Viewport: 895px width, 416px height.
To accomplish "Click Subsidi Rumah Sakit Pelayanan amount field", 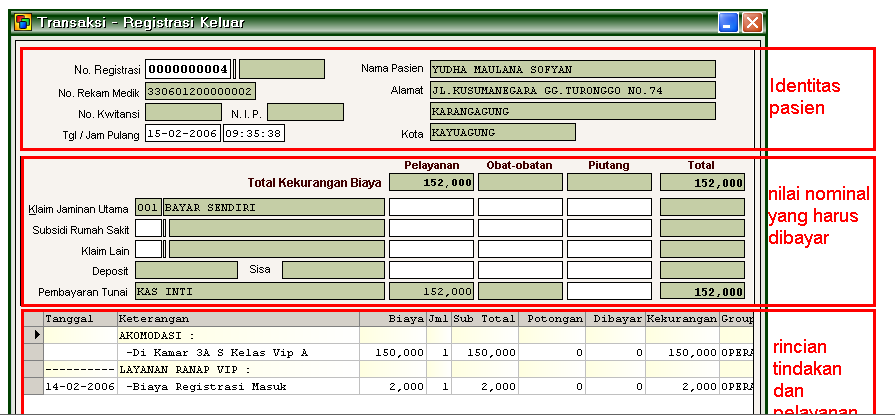I will (432, 228).
